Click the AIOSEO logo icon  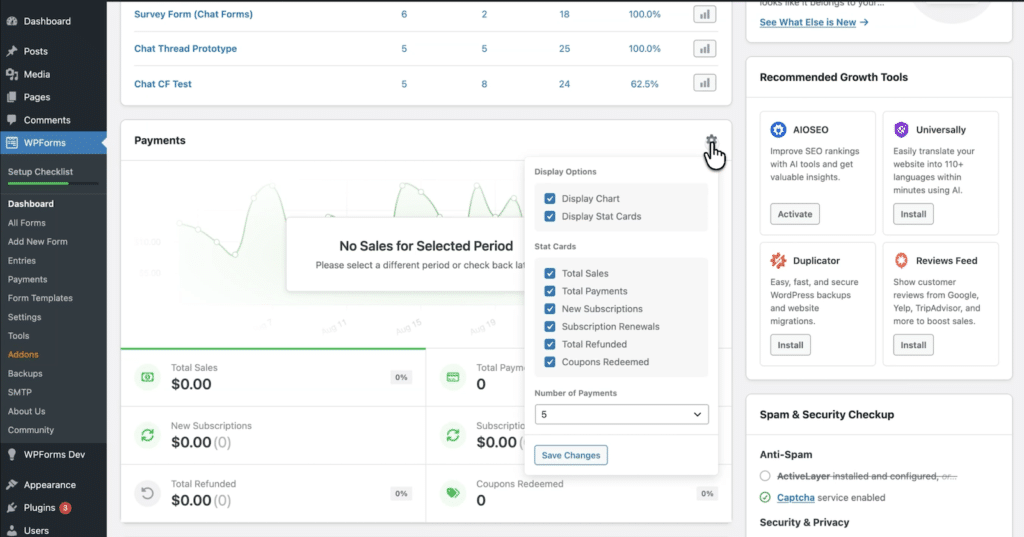778,129
